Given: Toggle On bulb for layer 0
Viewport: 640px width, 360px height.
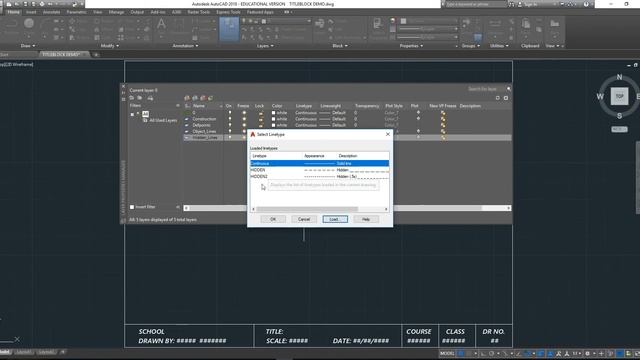Looking at the screenshot, I should coord(229,113).
